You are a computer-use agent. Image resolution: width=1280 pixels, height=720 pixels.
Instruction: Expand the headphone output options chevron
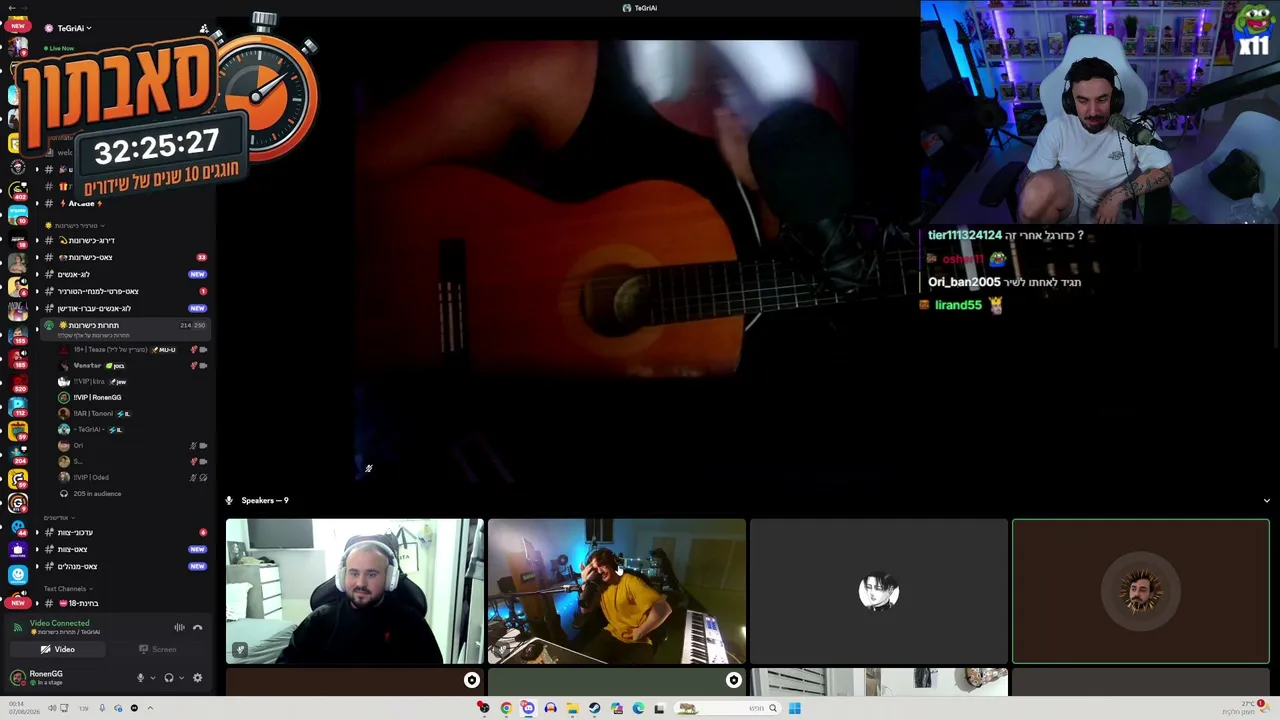[181, 678]
